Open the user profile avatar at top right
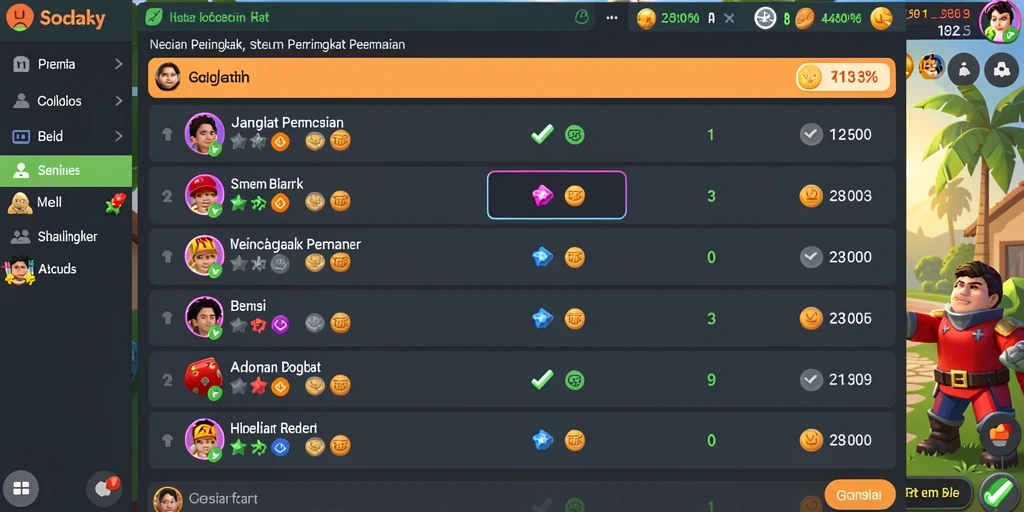 999,20
